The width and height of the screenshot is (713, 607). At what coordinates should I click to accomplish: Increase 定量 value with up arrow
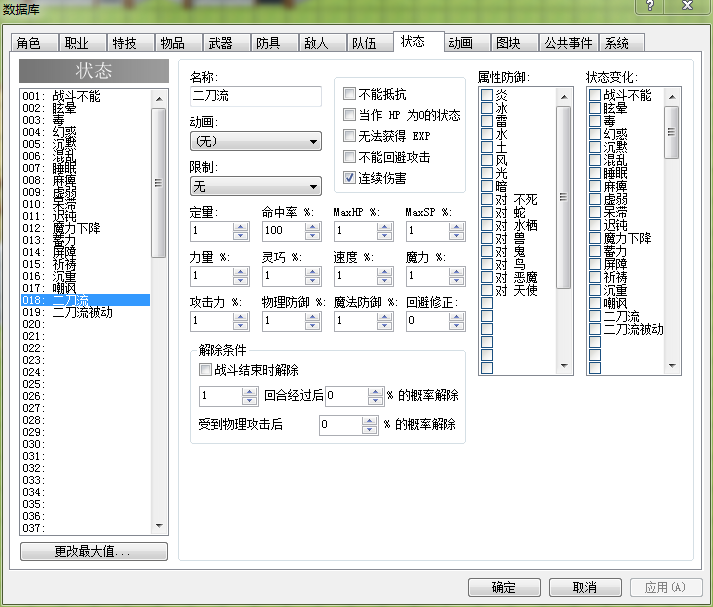[x=241, y=226]
